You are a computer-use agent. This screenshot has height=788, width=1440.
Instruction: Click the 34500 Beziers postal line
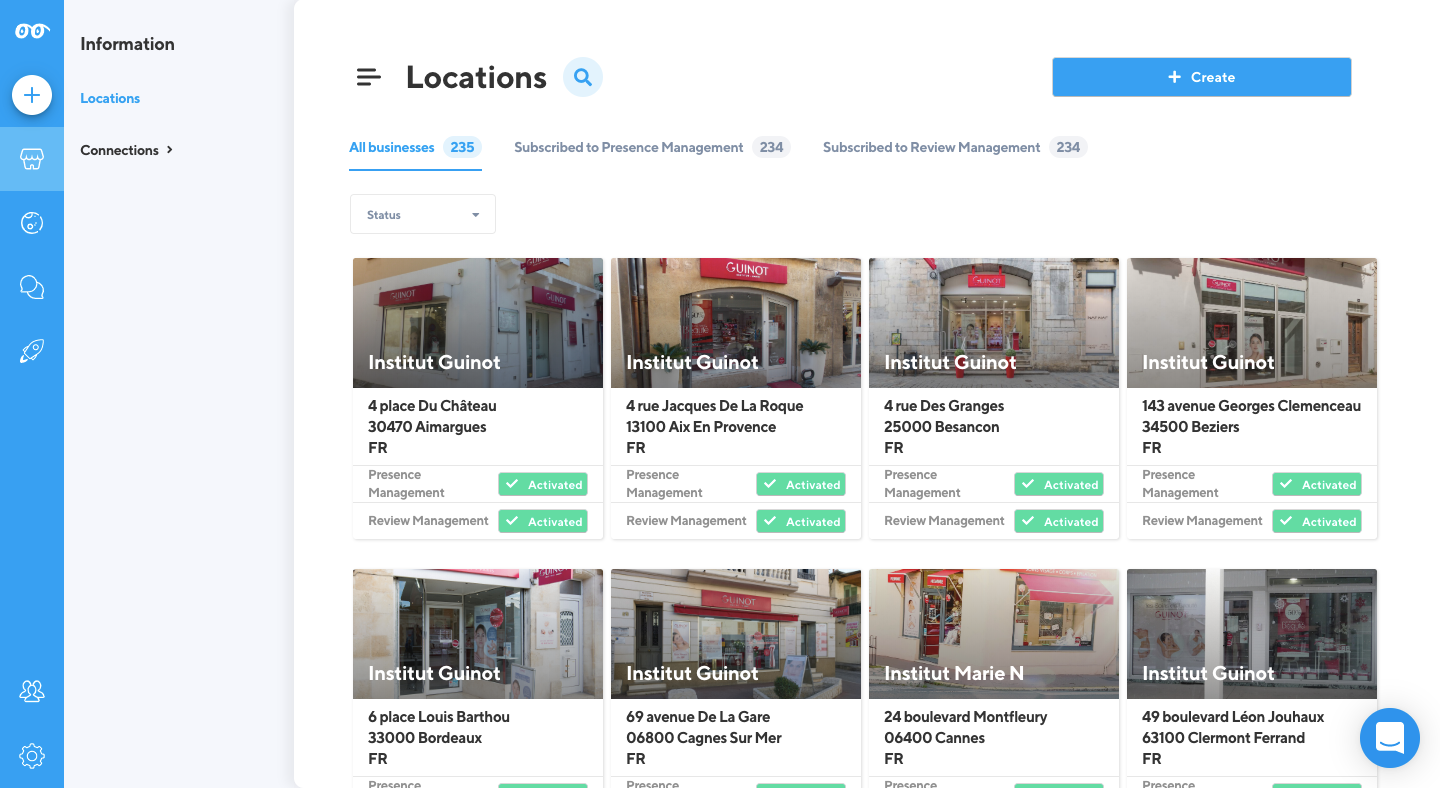(x=1191, y=427)
